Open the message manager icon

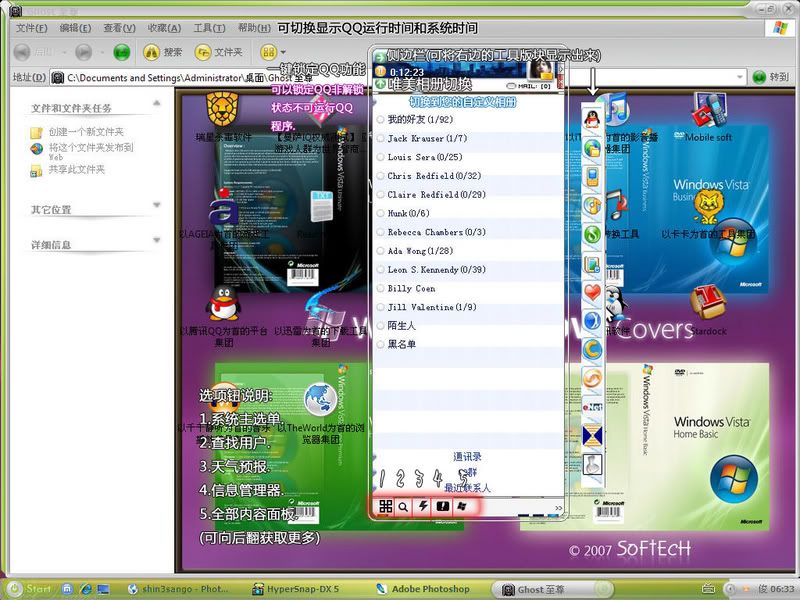point(442,507)
